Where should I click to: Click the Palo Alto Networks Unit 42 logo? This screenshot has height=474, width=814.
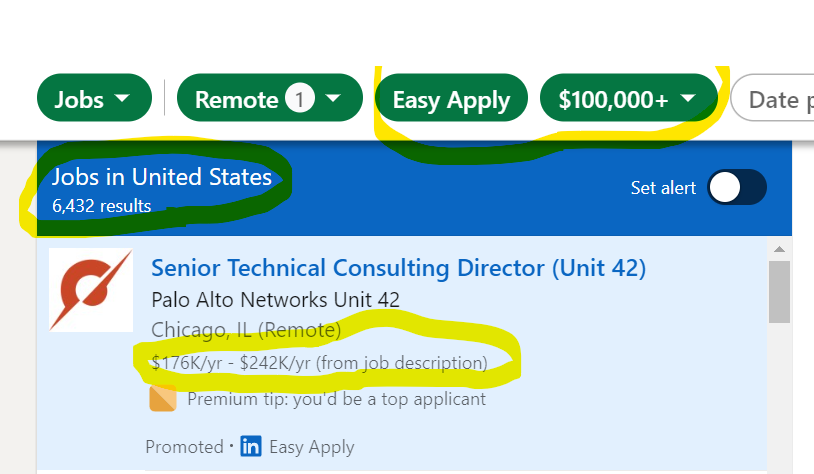[x=91, y=290]
